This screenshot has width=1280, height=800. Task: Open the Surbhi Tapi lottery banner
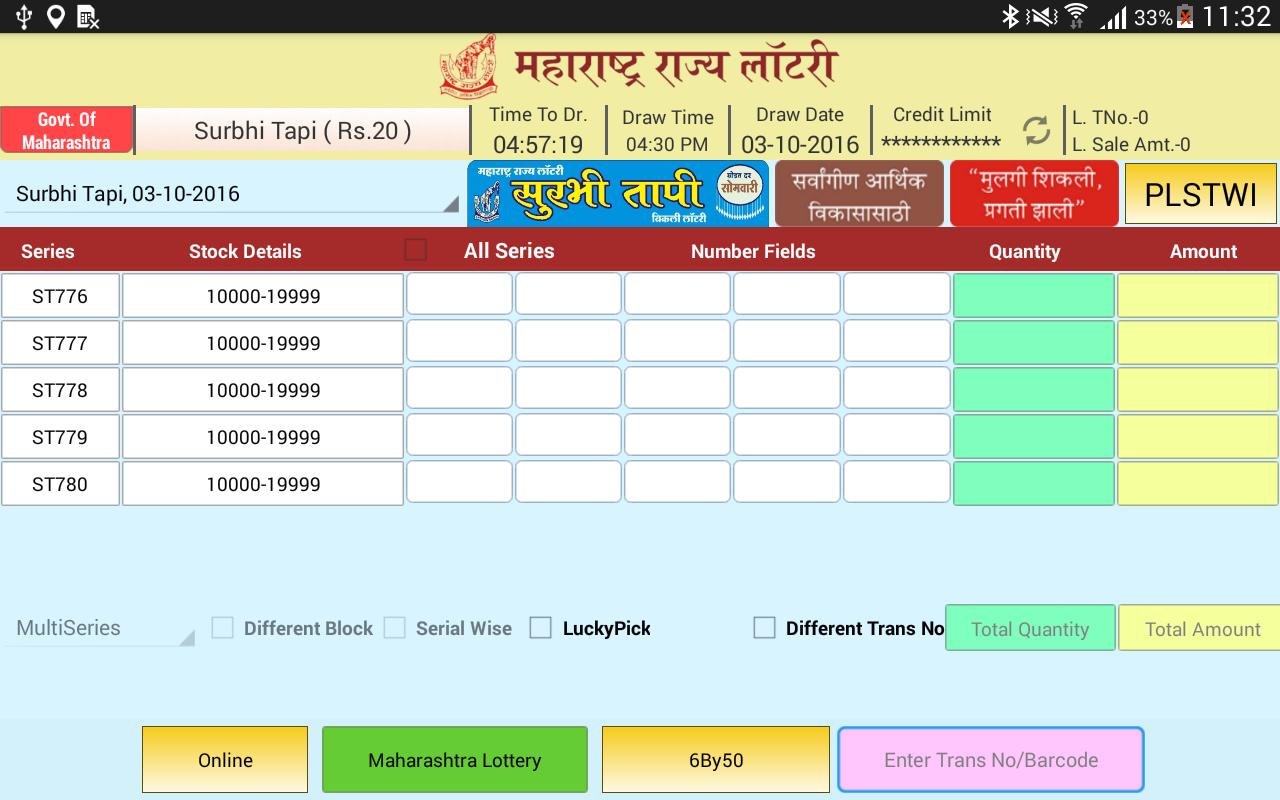pos(617,193)
